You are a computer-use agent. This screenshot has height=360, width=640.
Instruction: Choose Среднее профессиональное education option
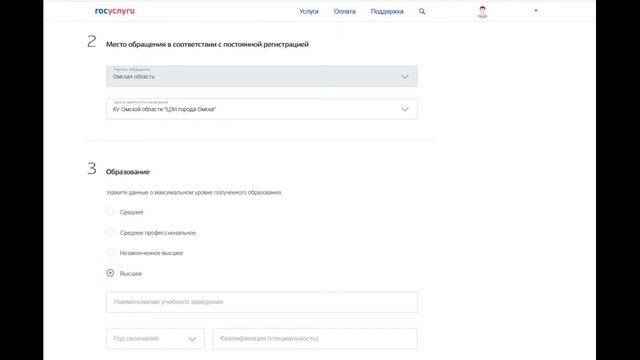[x=110, y=232]
